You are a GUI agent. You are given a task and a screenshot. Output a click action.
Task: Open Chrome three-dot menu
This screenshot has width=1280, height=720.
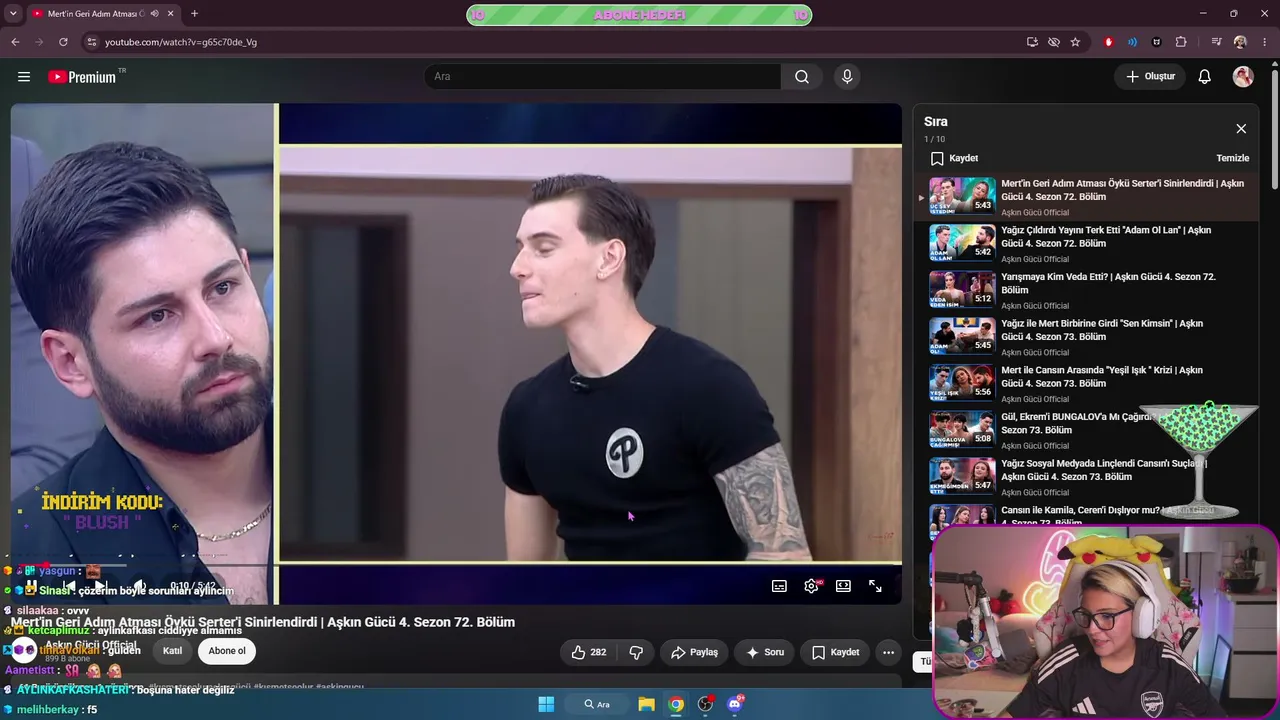pyautogui.click(x=1265, y=42)
